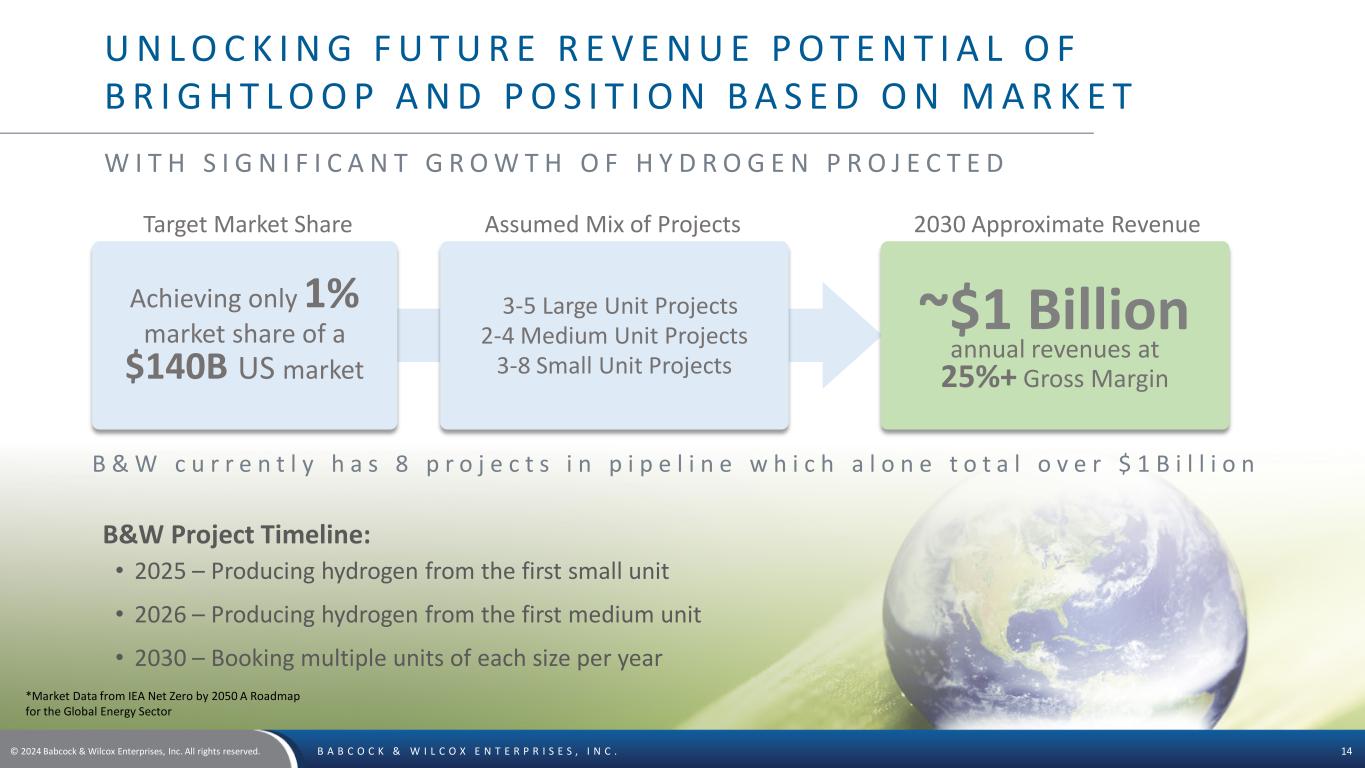Click the "$140B US market" text

(244, 369)
